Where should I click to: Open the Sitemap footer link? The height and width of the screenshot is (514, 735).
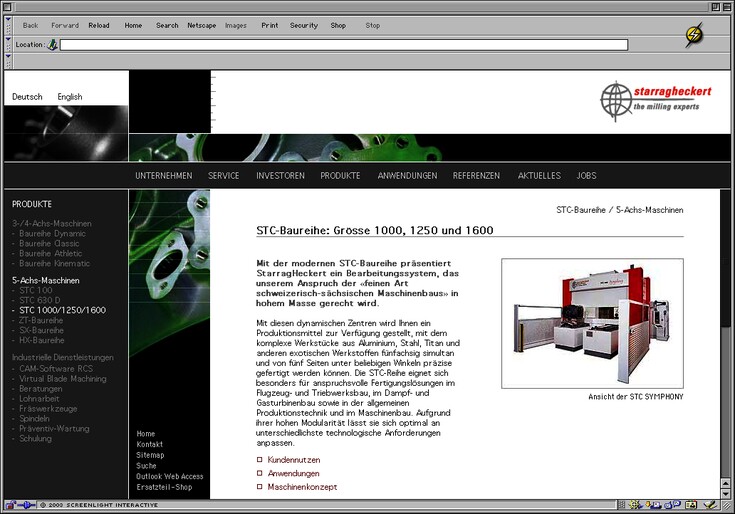coord(150,455)
